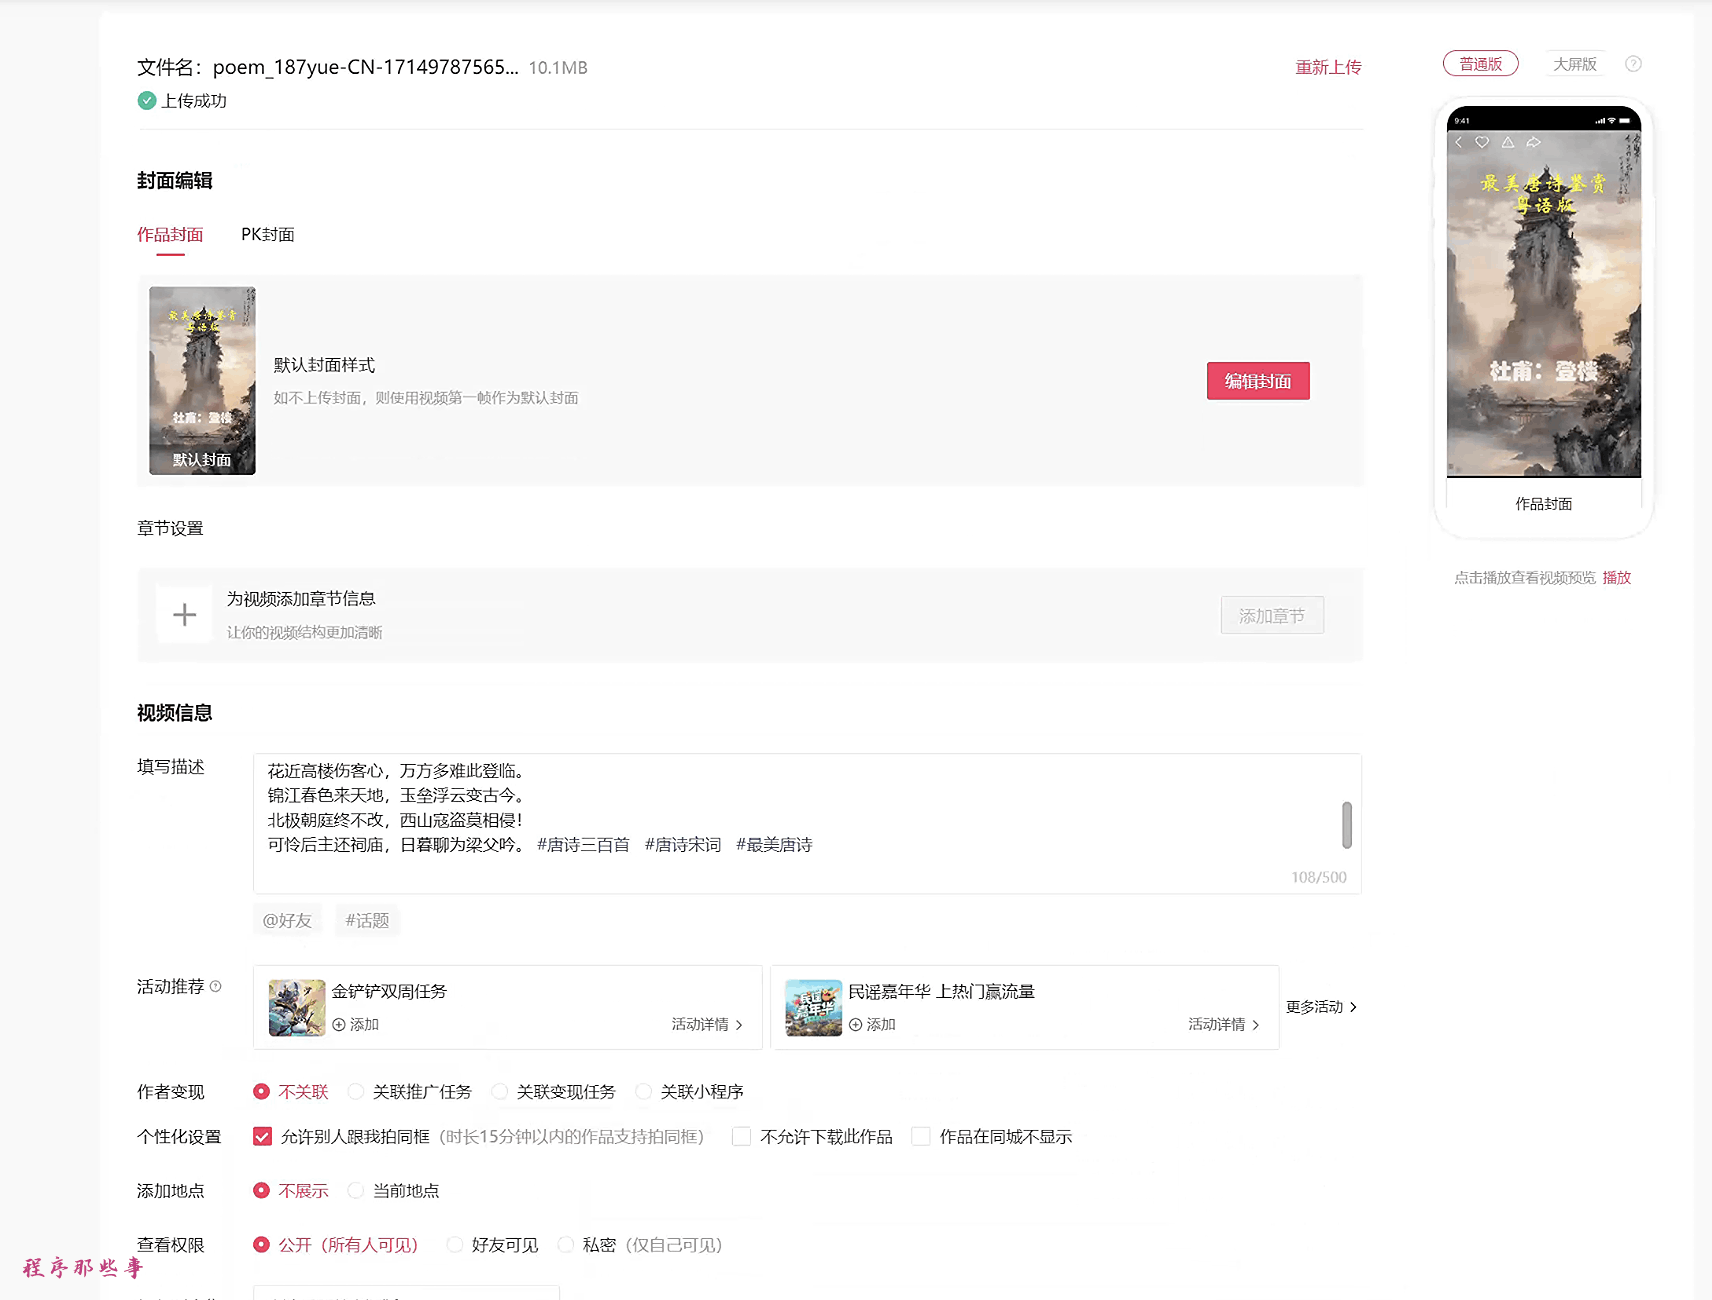1712x1300 pixels.
Task: Click 添加 plus icon for 民谣嘉年华
Action: coord(855,1025)
